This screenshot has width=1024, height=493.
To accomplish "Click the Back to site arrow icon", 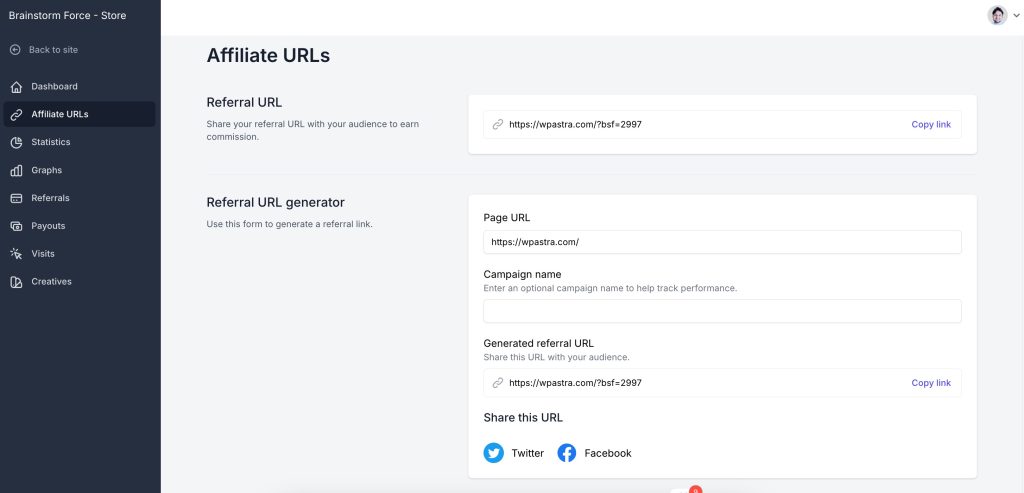I will pyautogui.click(x=15, y=50).
